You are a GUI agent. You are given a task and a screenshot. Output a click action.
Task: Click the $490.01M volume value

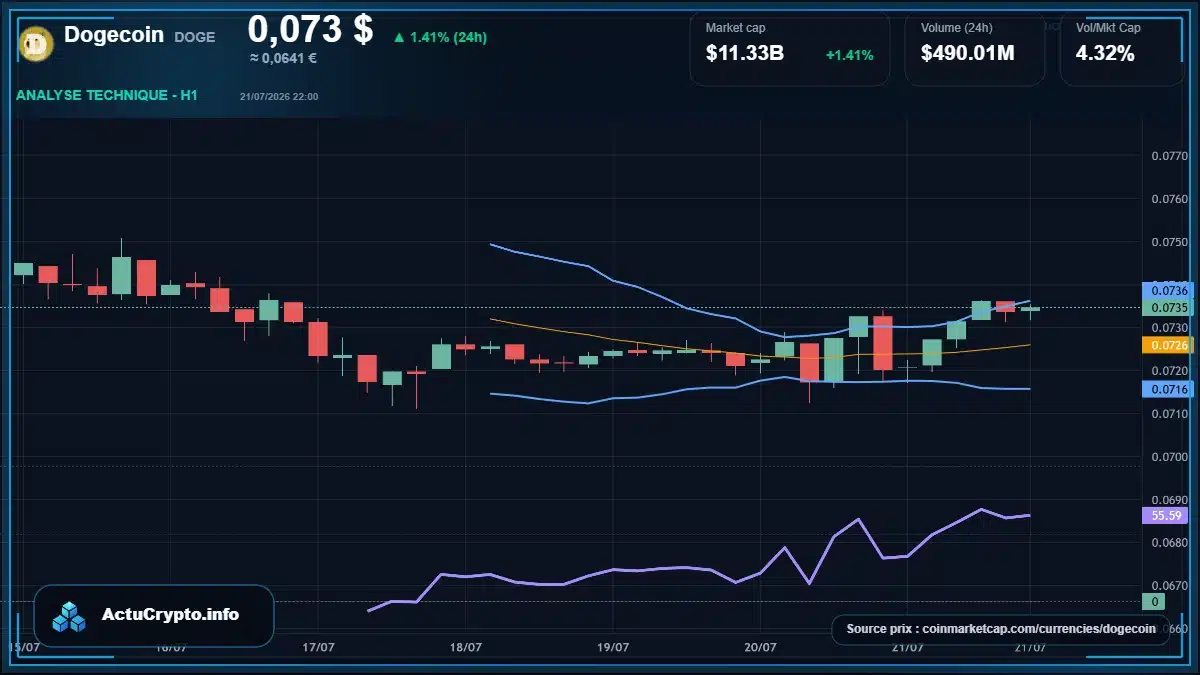click(x=968, y=54)
